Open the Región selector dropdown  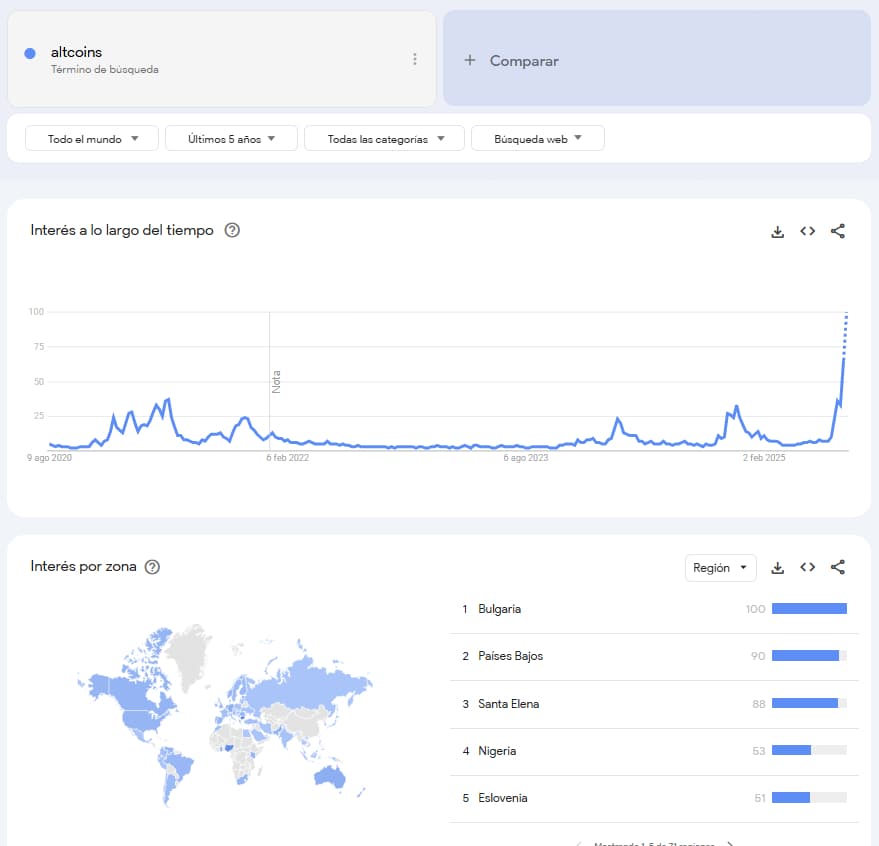click(720, 568)
